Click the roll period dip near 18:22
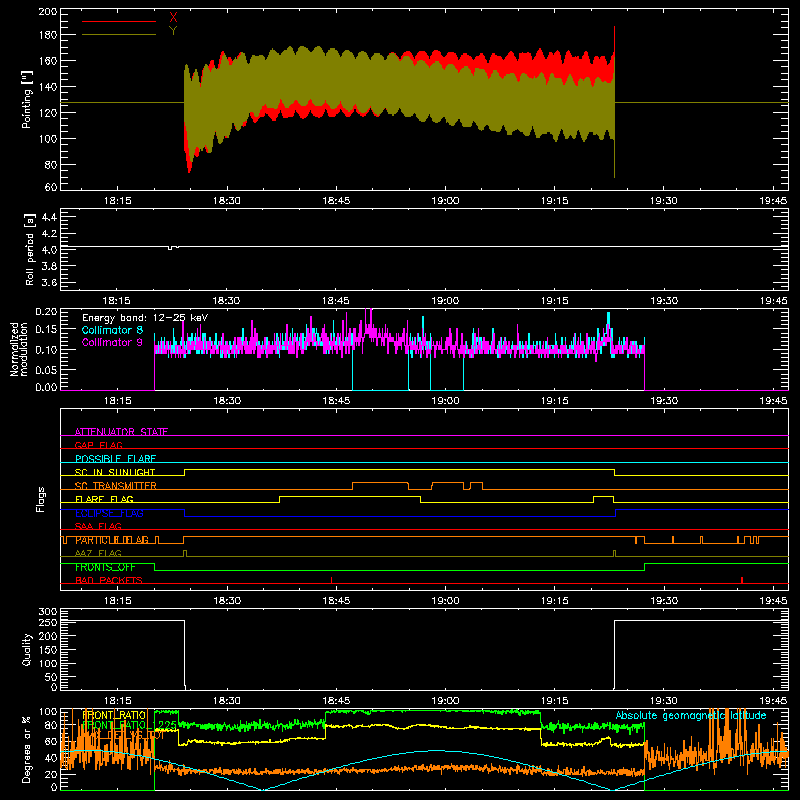The height and width of the screenshot is (800, 800). click(172, 248)
